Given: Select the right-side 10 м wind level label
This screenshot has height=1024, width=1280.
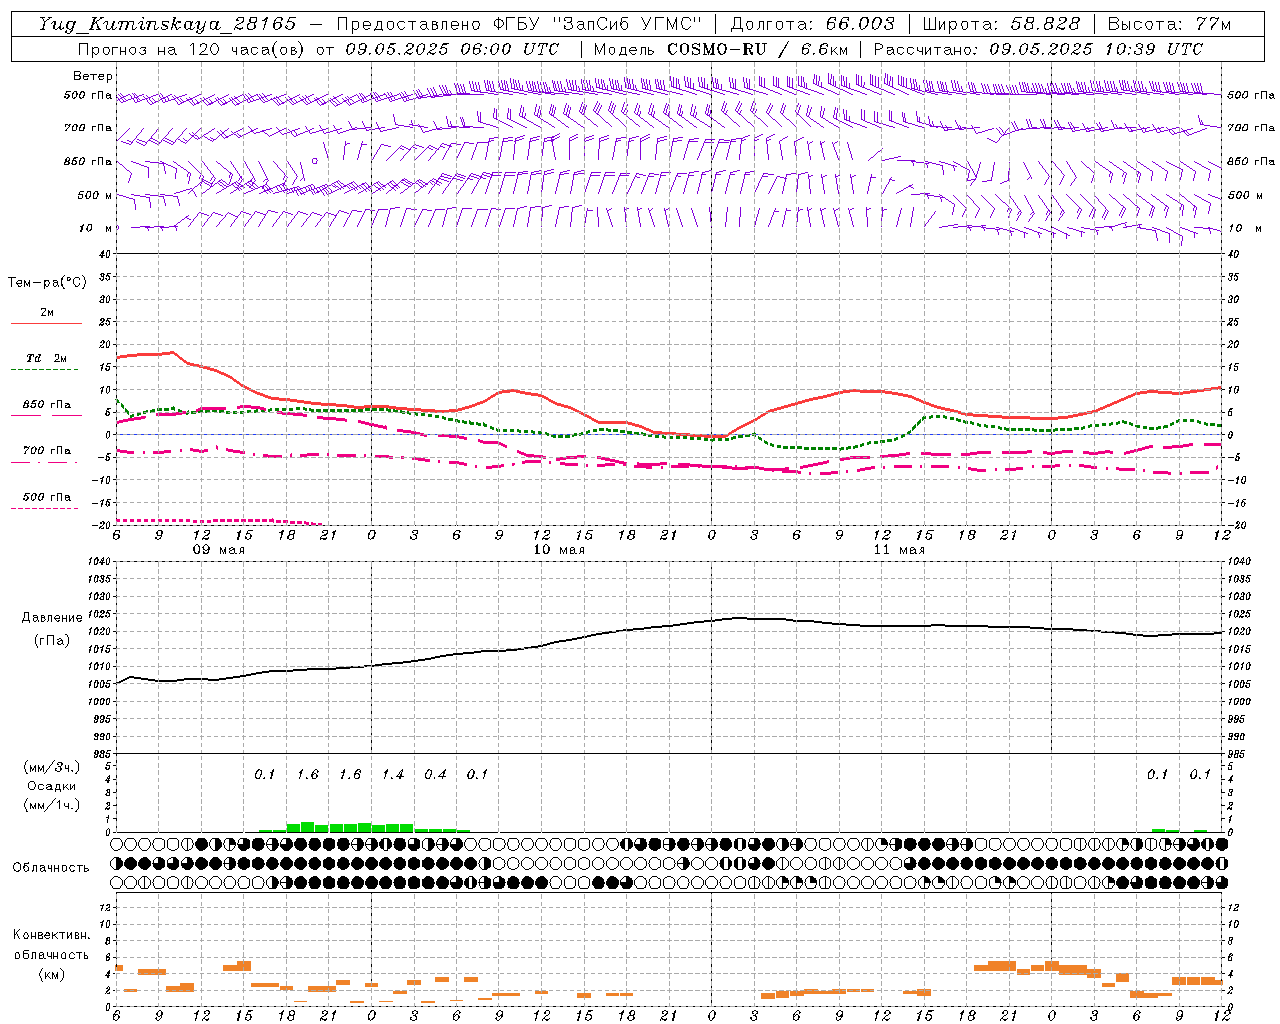Looking at the screenshot, I should (1244, 229).
